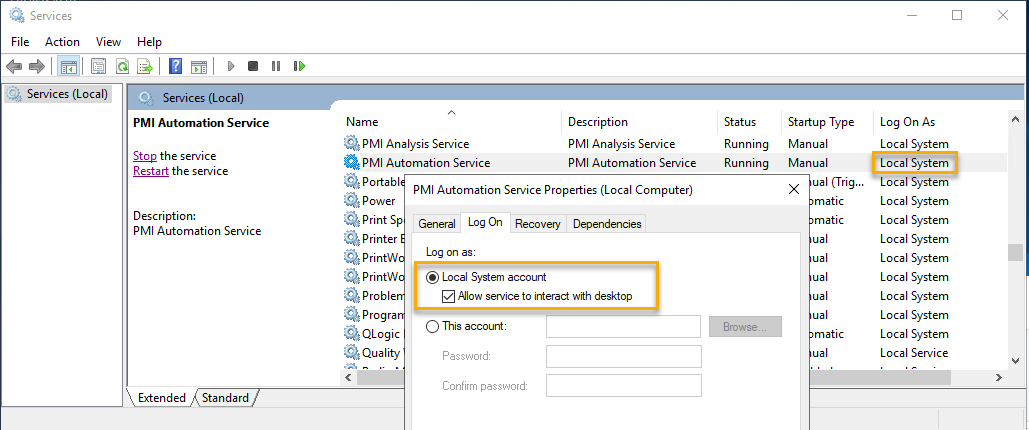Close the PMI Automation Service Properties dialog
1029x430 pixels.
(x=793, y=190)
